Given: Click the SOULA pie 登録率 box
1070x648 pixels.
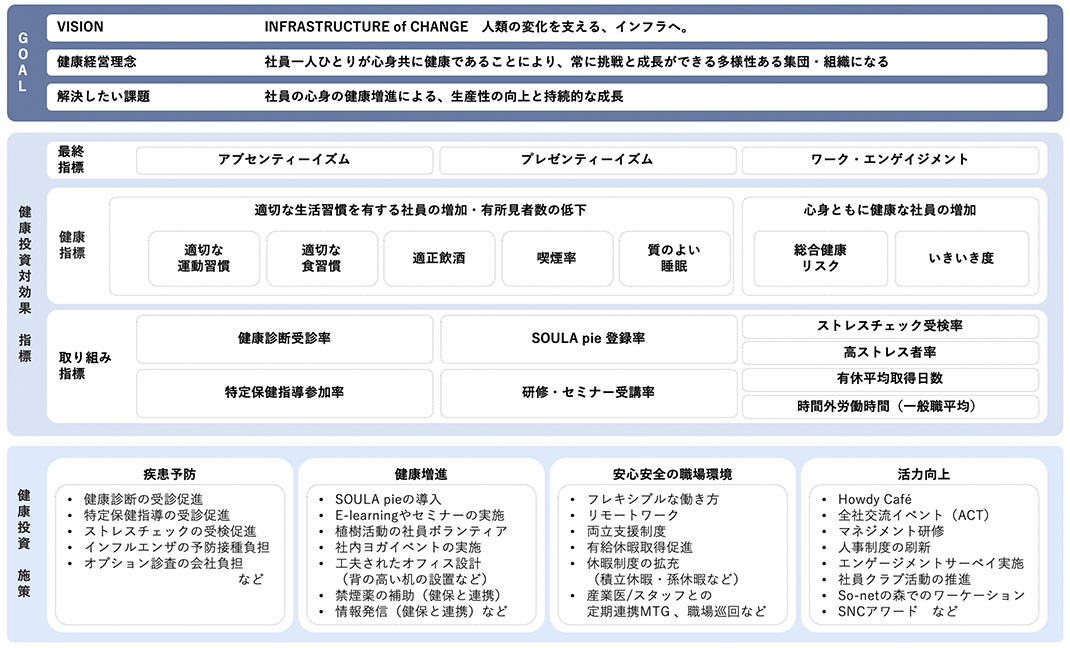Looking at the screenshot, I should click(588, 340).
